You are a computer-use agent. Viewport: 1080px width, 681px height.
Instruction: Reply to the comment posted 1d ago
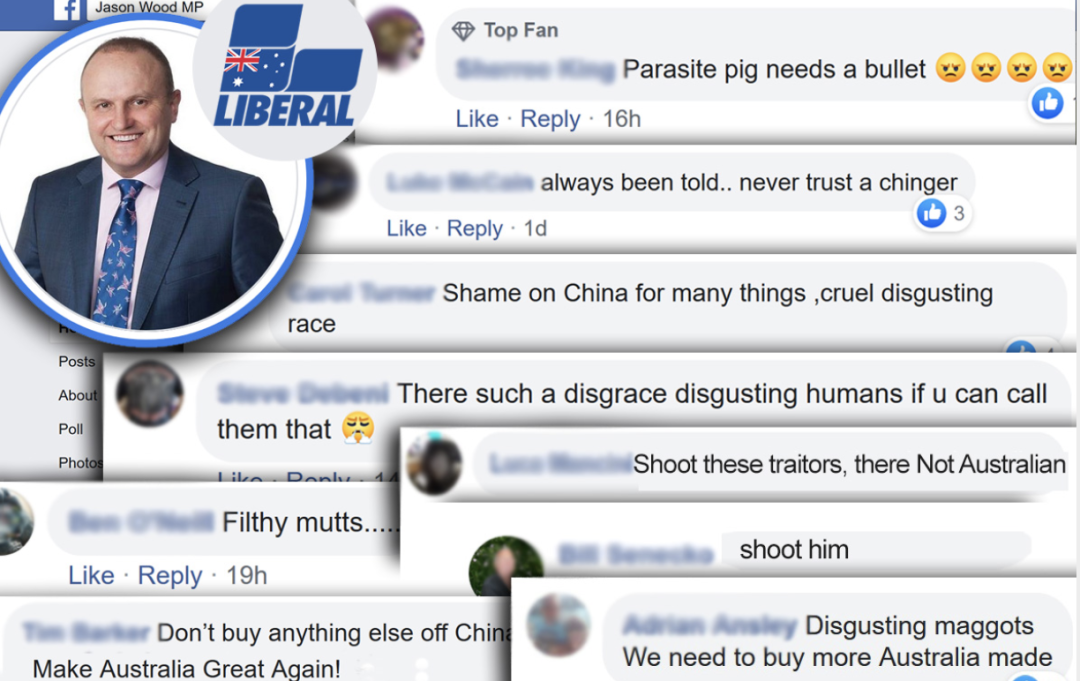(x=475, y=228)
